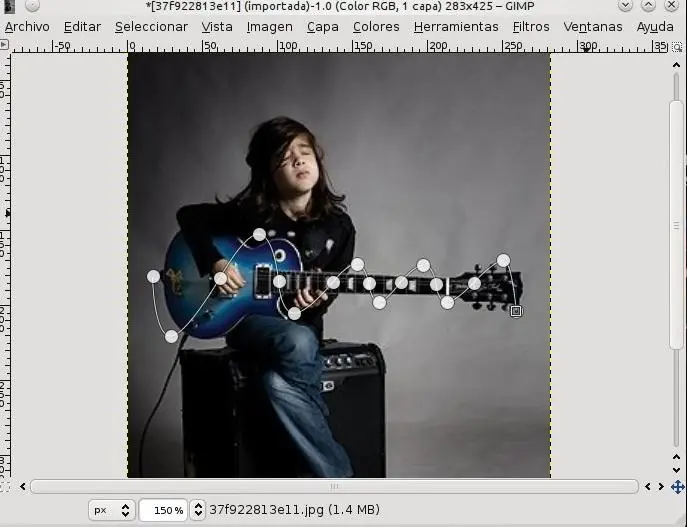This screenshot has height=527, width=687.
Task: Click the scroll right arrow at far right
Action: click(x=661, y=486)
